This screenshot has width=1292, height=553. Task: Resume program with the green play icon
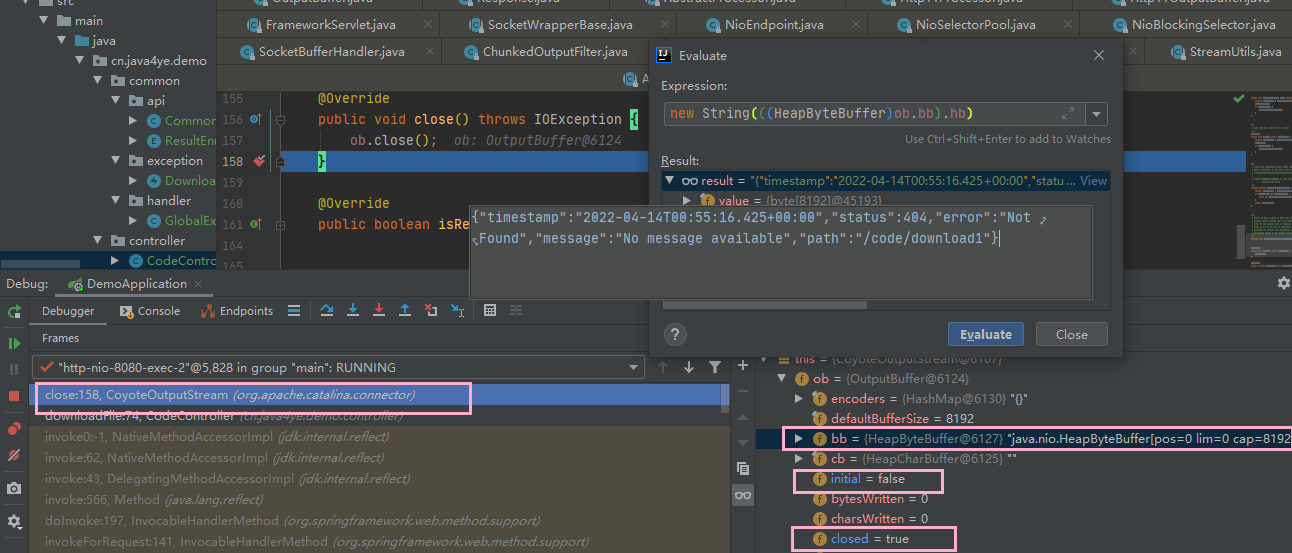click(x=14, y=343)
